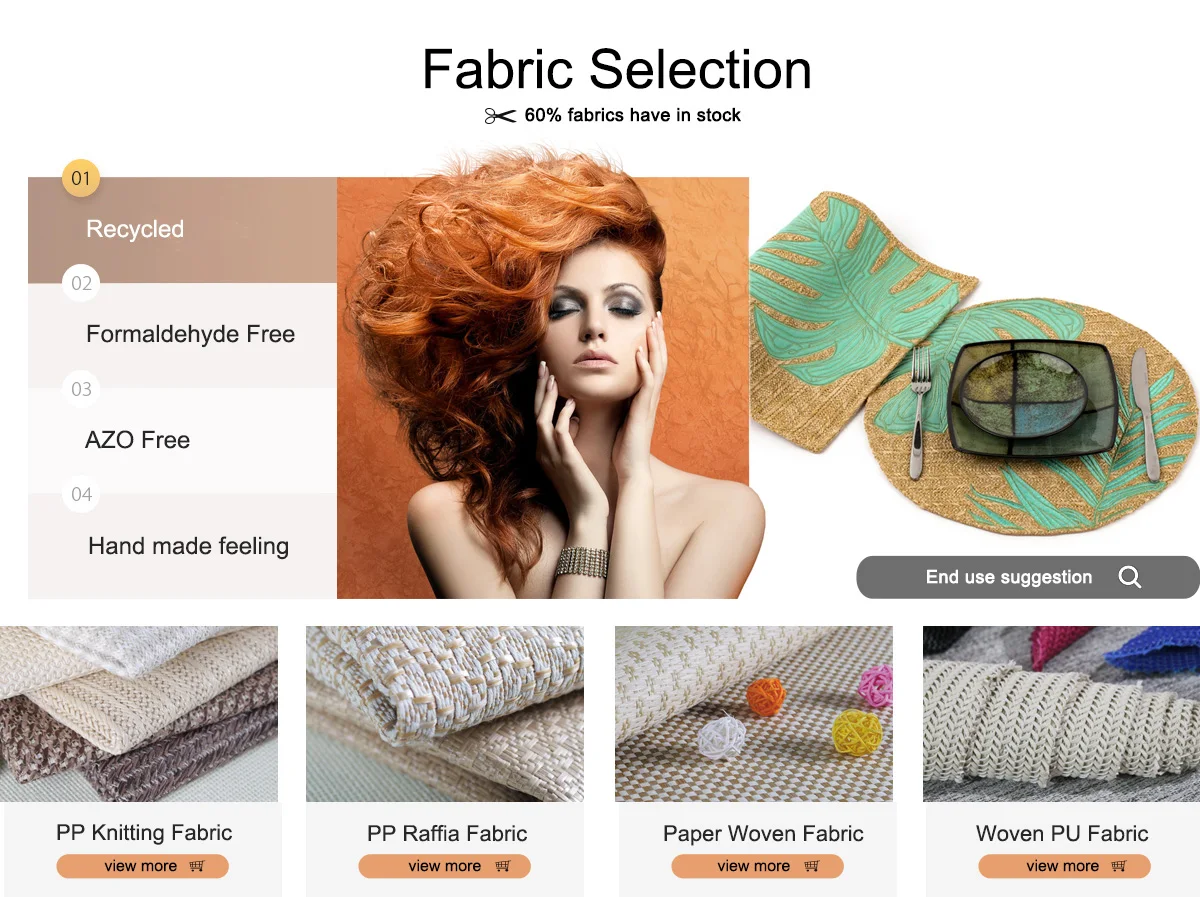Click the magnifier icon in End use suggestion

(x=1129, y=577)
